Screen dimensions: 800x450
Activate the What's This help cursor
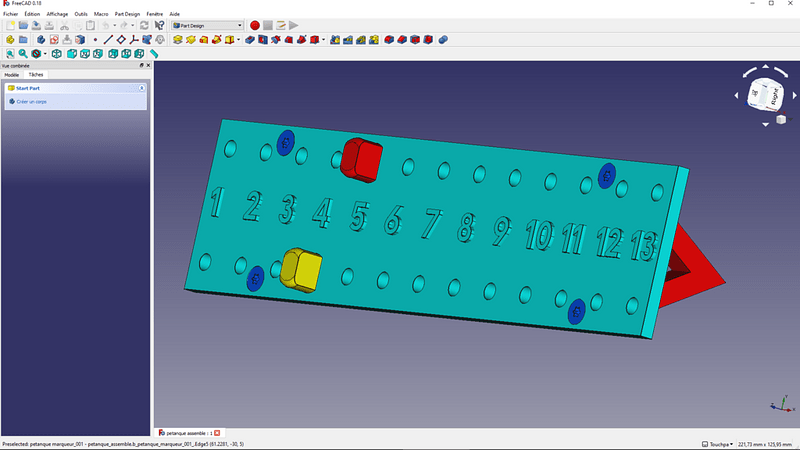point(160,26)
